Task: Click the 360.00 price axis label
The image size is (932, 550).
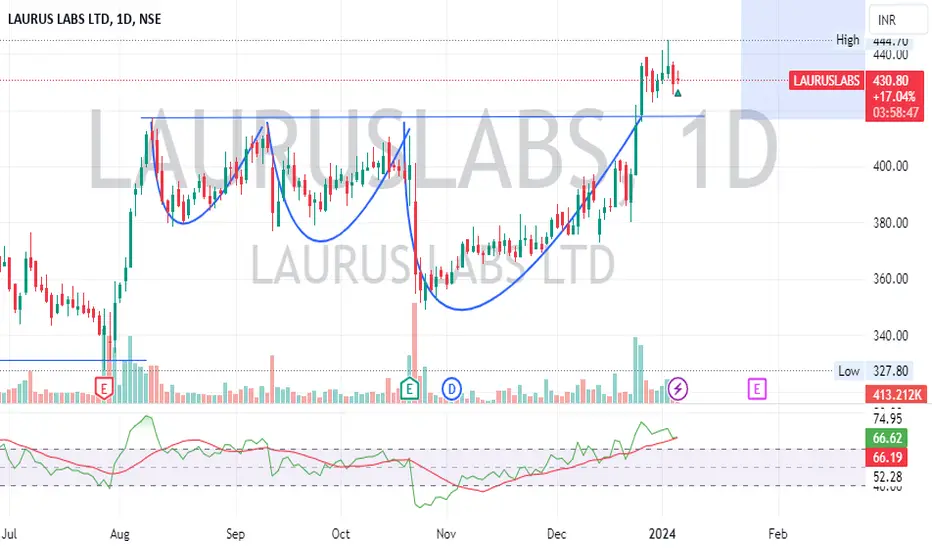Action: [x=890, y=279]
